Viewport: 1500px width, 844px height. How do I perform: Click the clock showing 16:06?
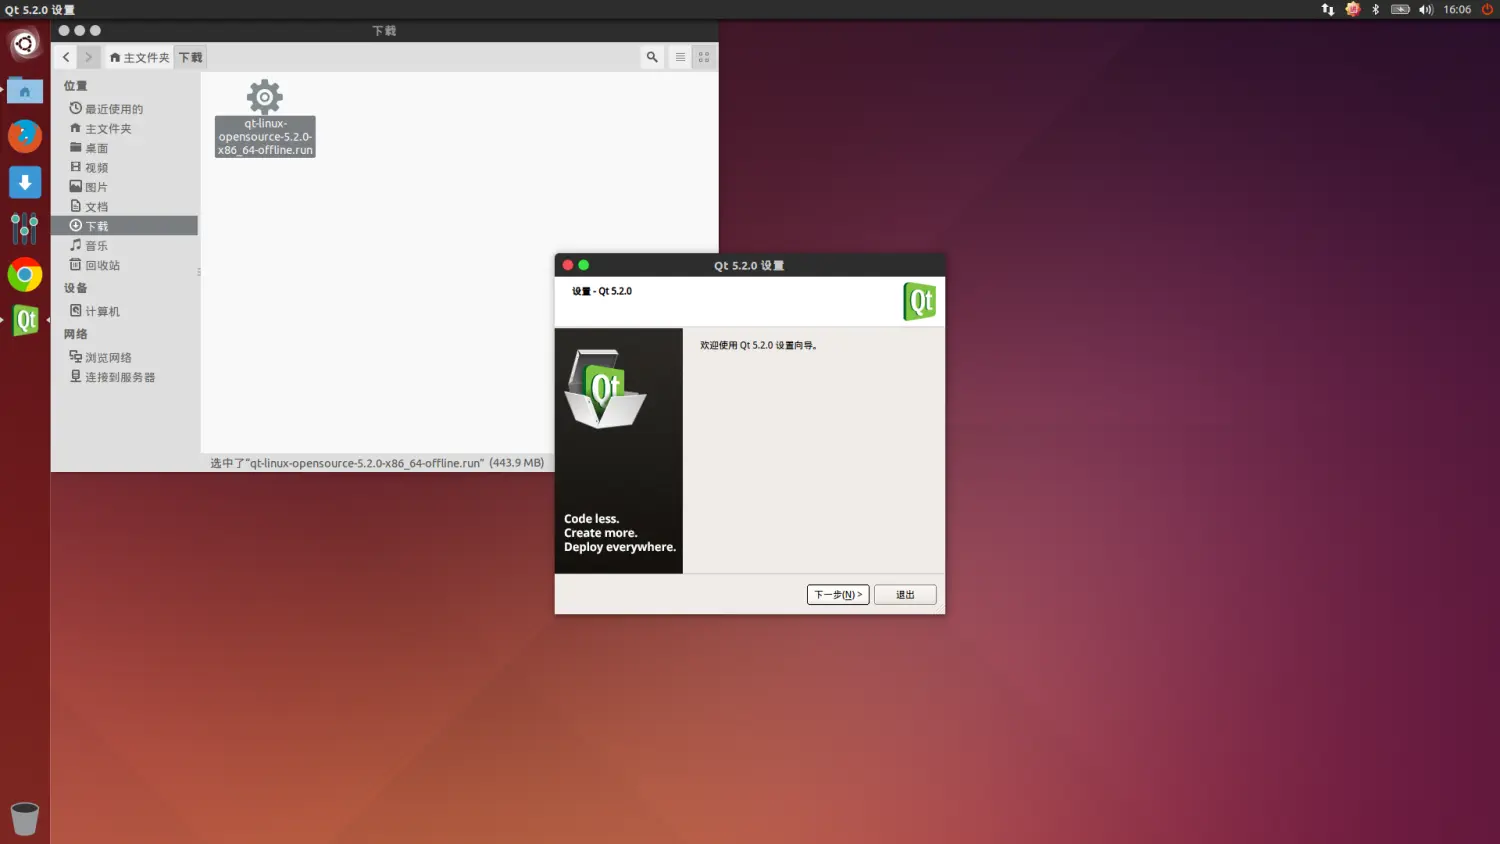[1457, 9]
